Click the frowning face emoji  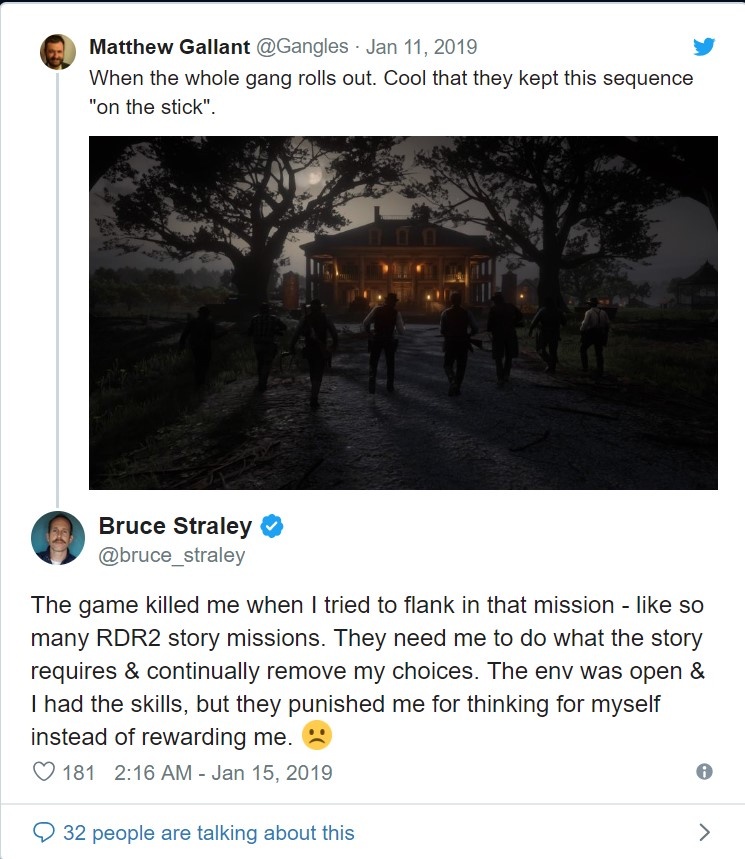[x=317, y=735]
